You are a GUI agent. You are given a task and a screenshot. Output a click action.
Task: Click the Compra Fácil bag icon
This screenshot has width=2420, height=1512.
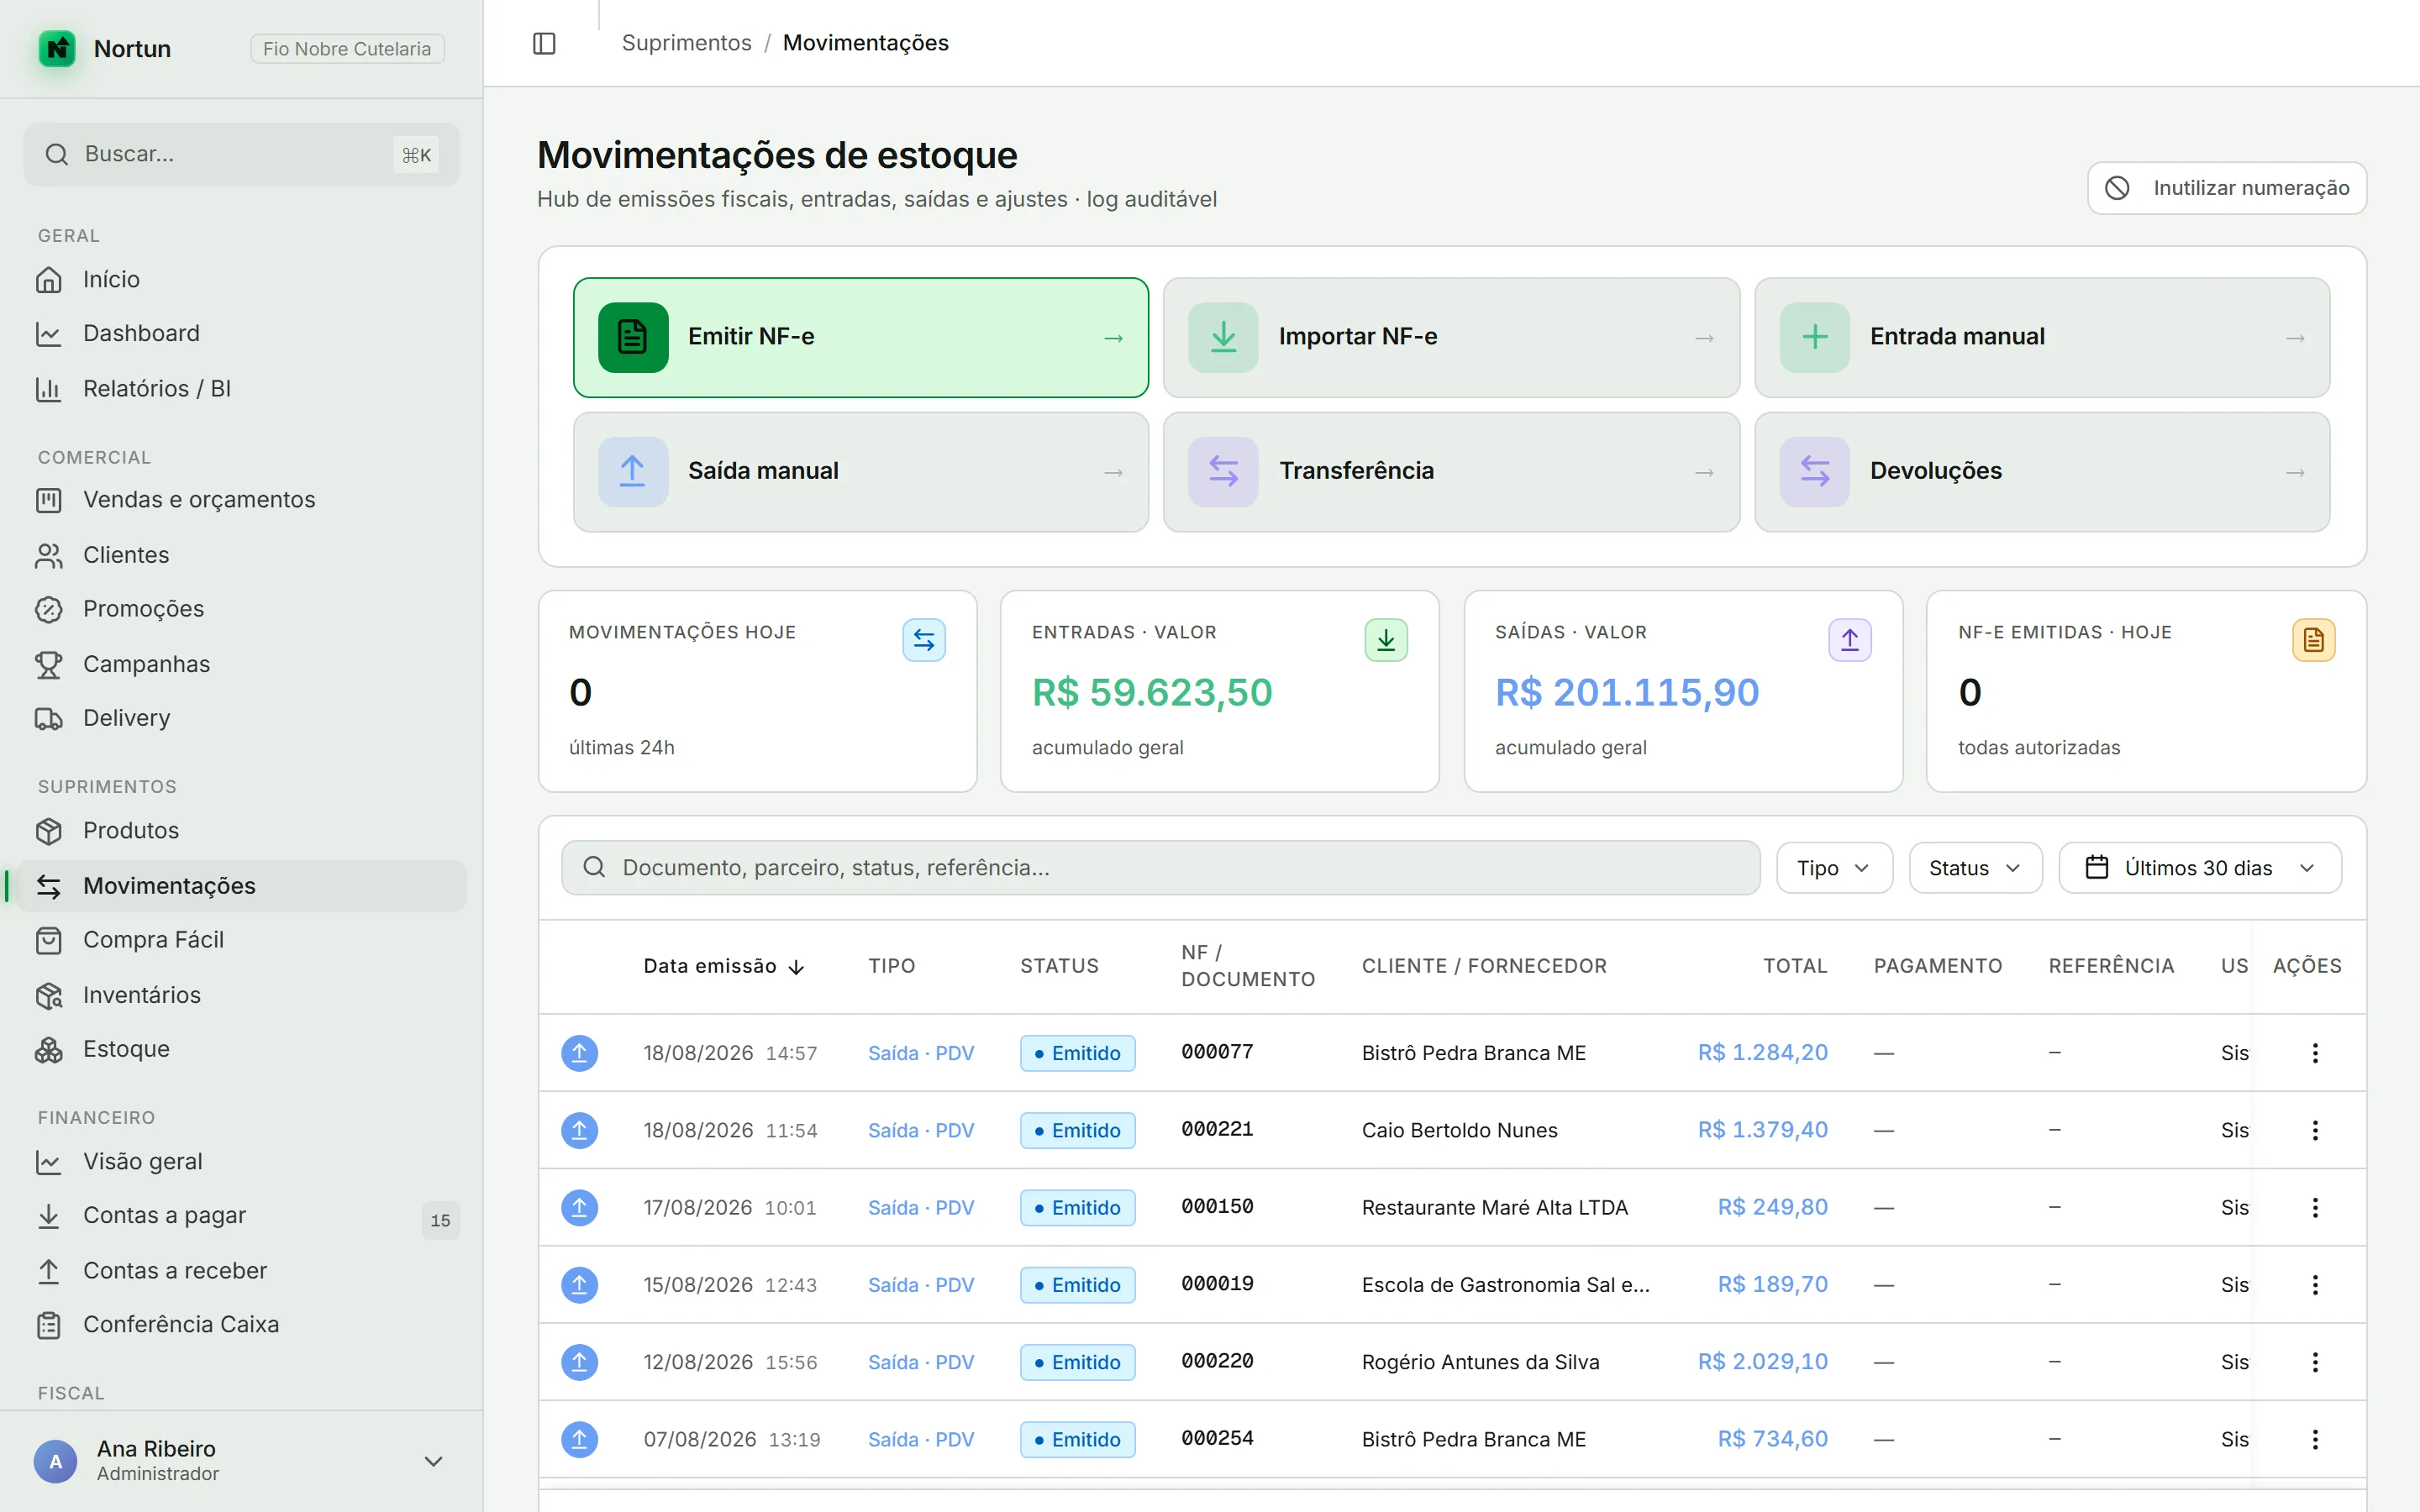coord(49,939)
